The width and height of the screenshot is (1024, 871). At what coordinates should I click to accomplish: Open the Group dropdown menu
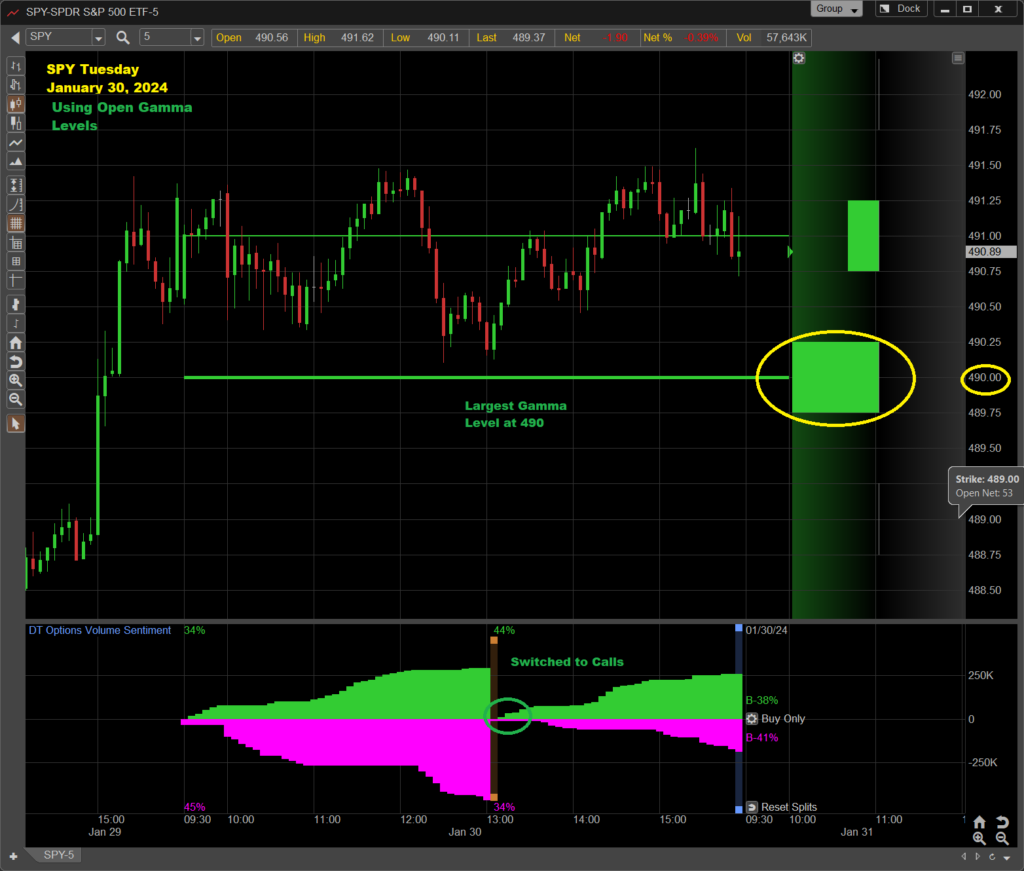click(x=837, y=9)
